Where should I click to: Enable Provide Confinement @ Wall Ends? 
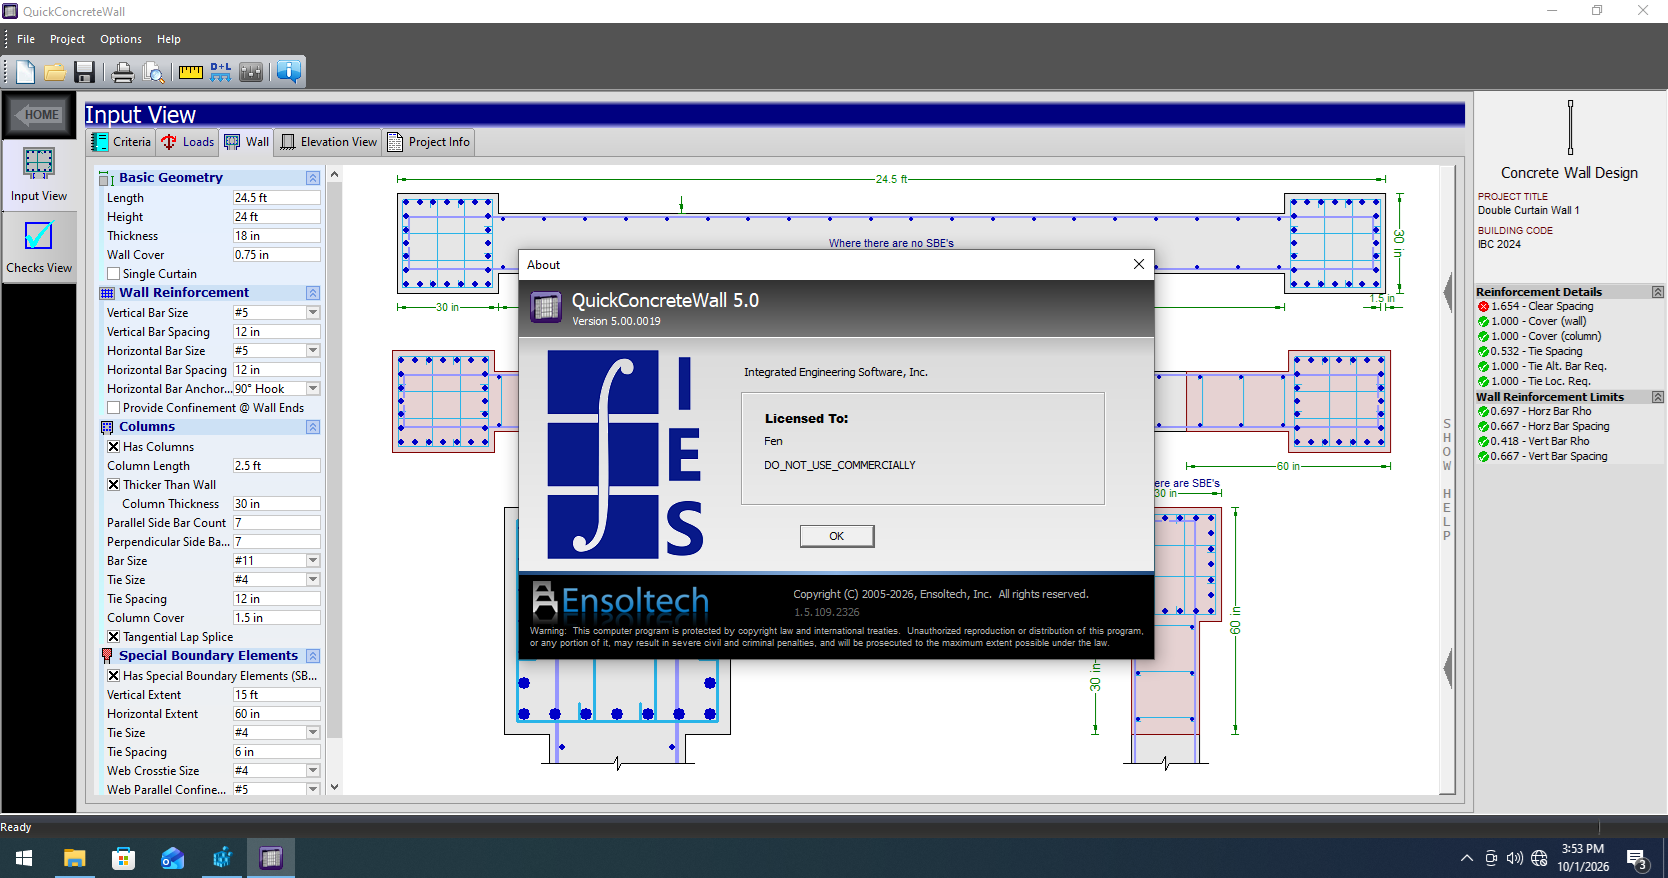coord(113,408)
